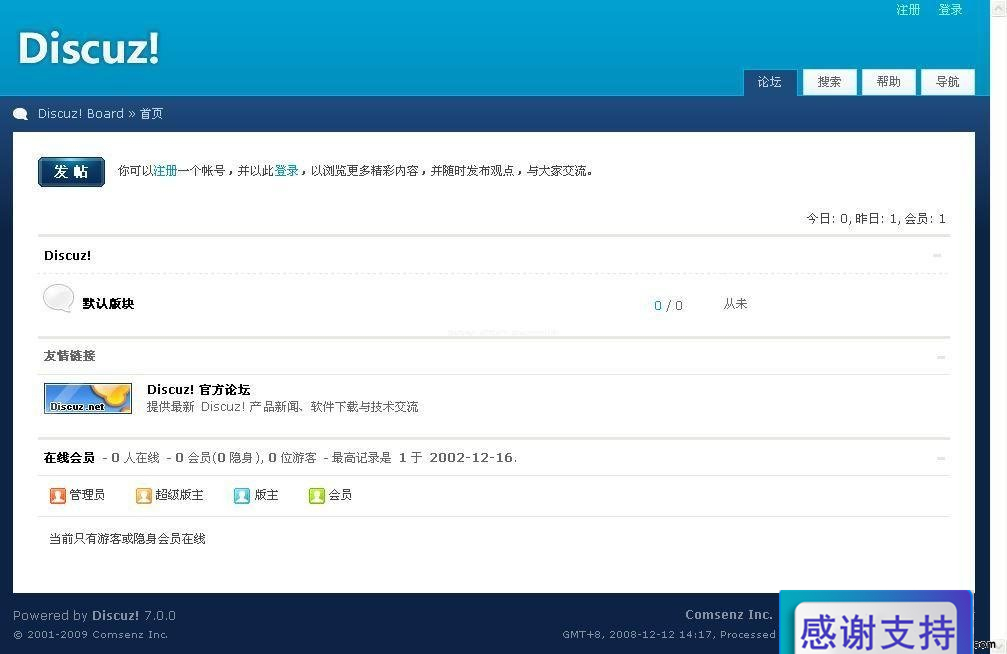
Task: Click the 0 / 0 post count
Action: [x=668, y=306]
